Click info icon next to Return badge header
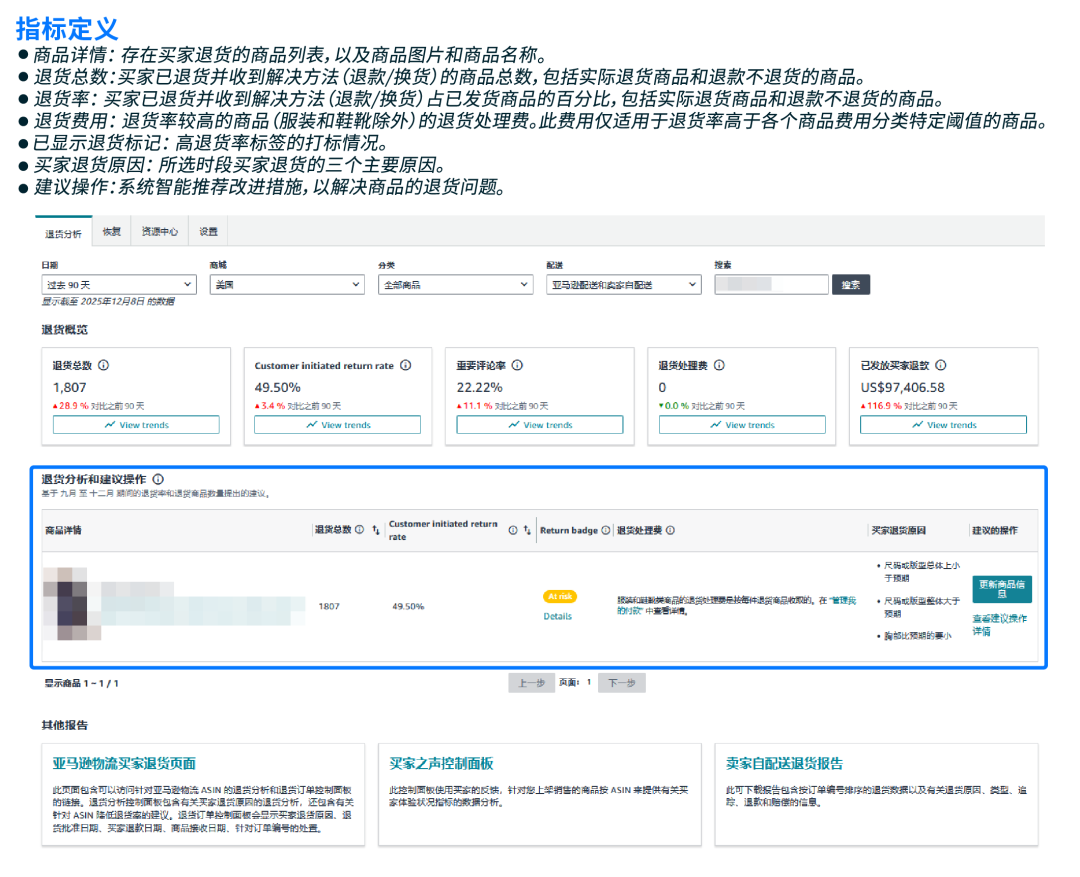Screen dimensions: 1080x877 tap(606, 531)
